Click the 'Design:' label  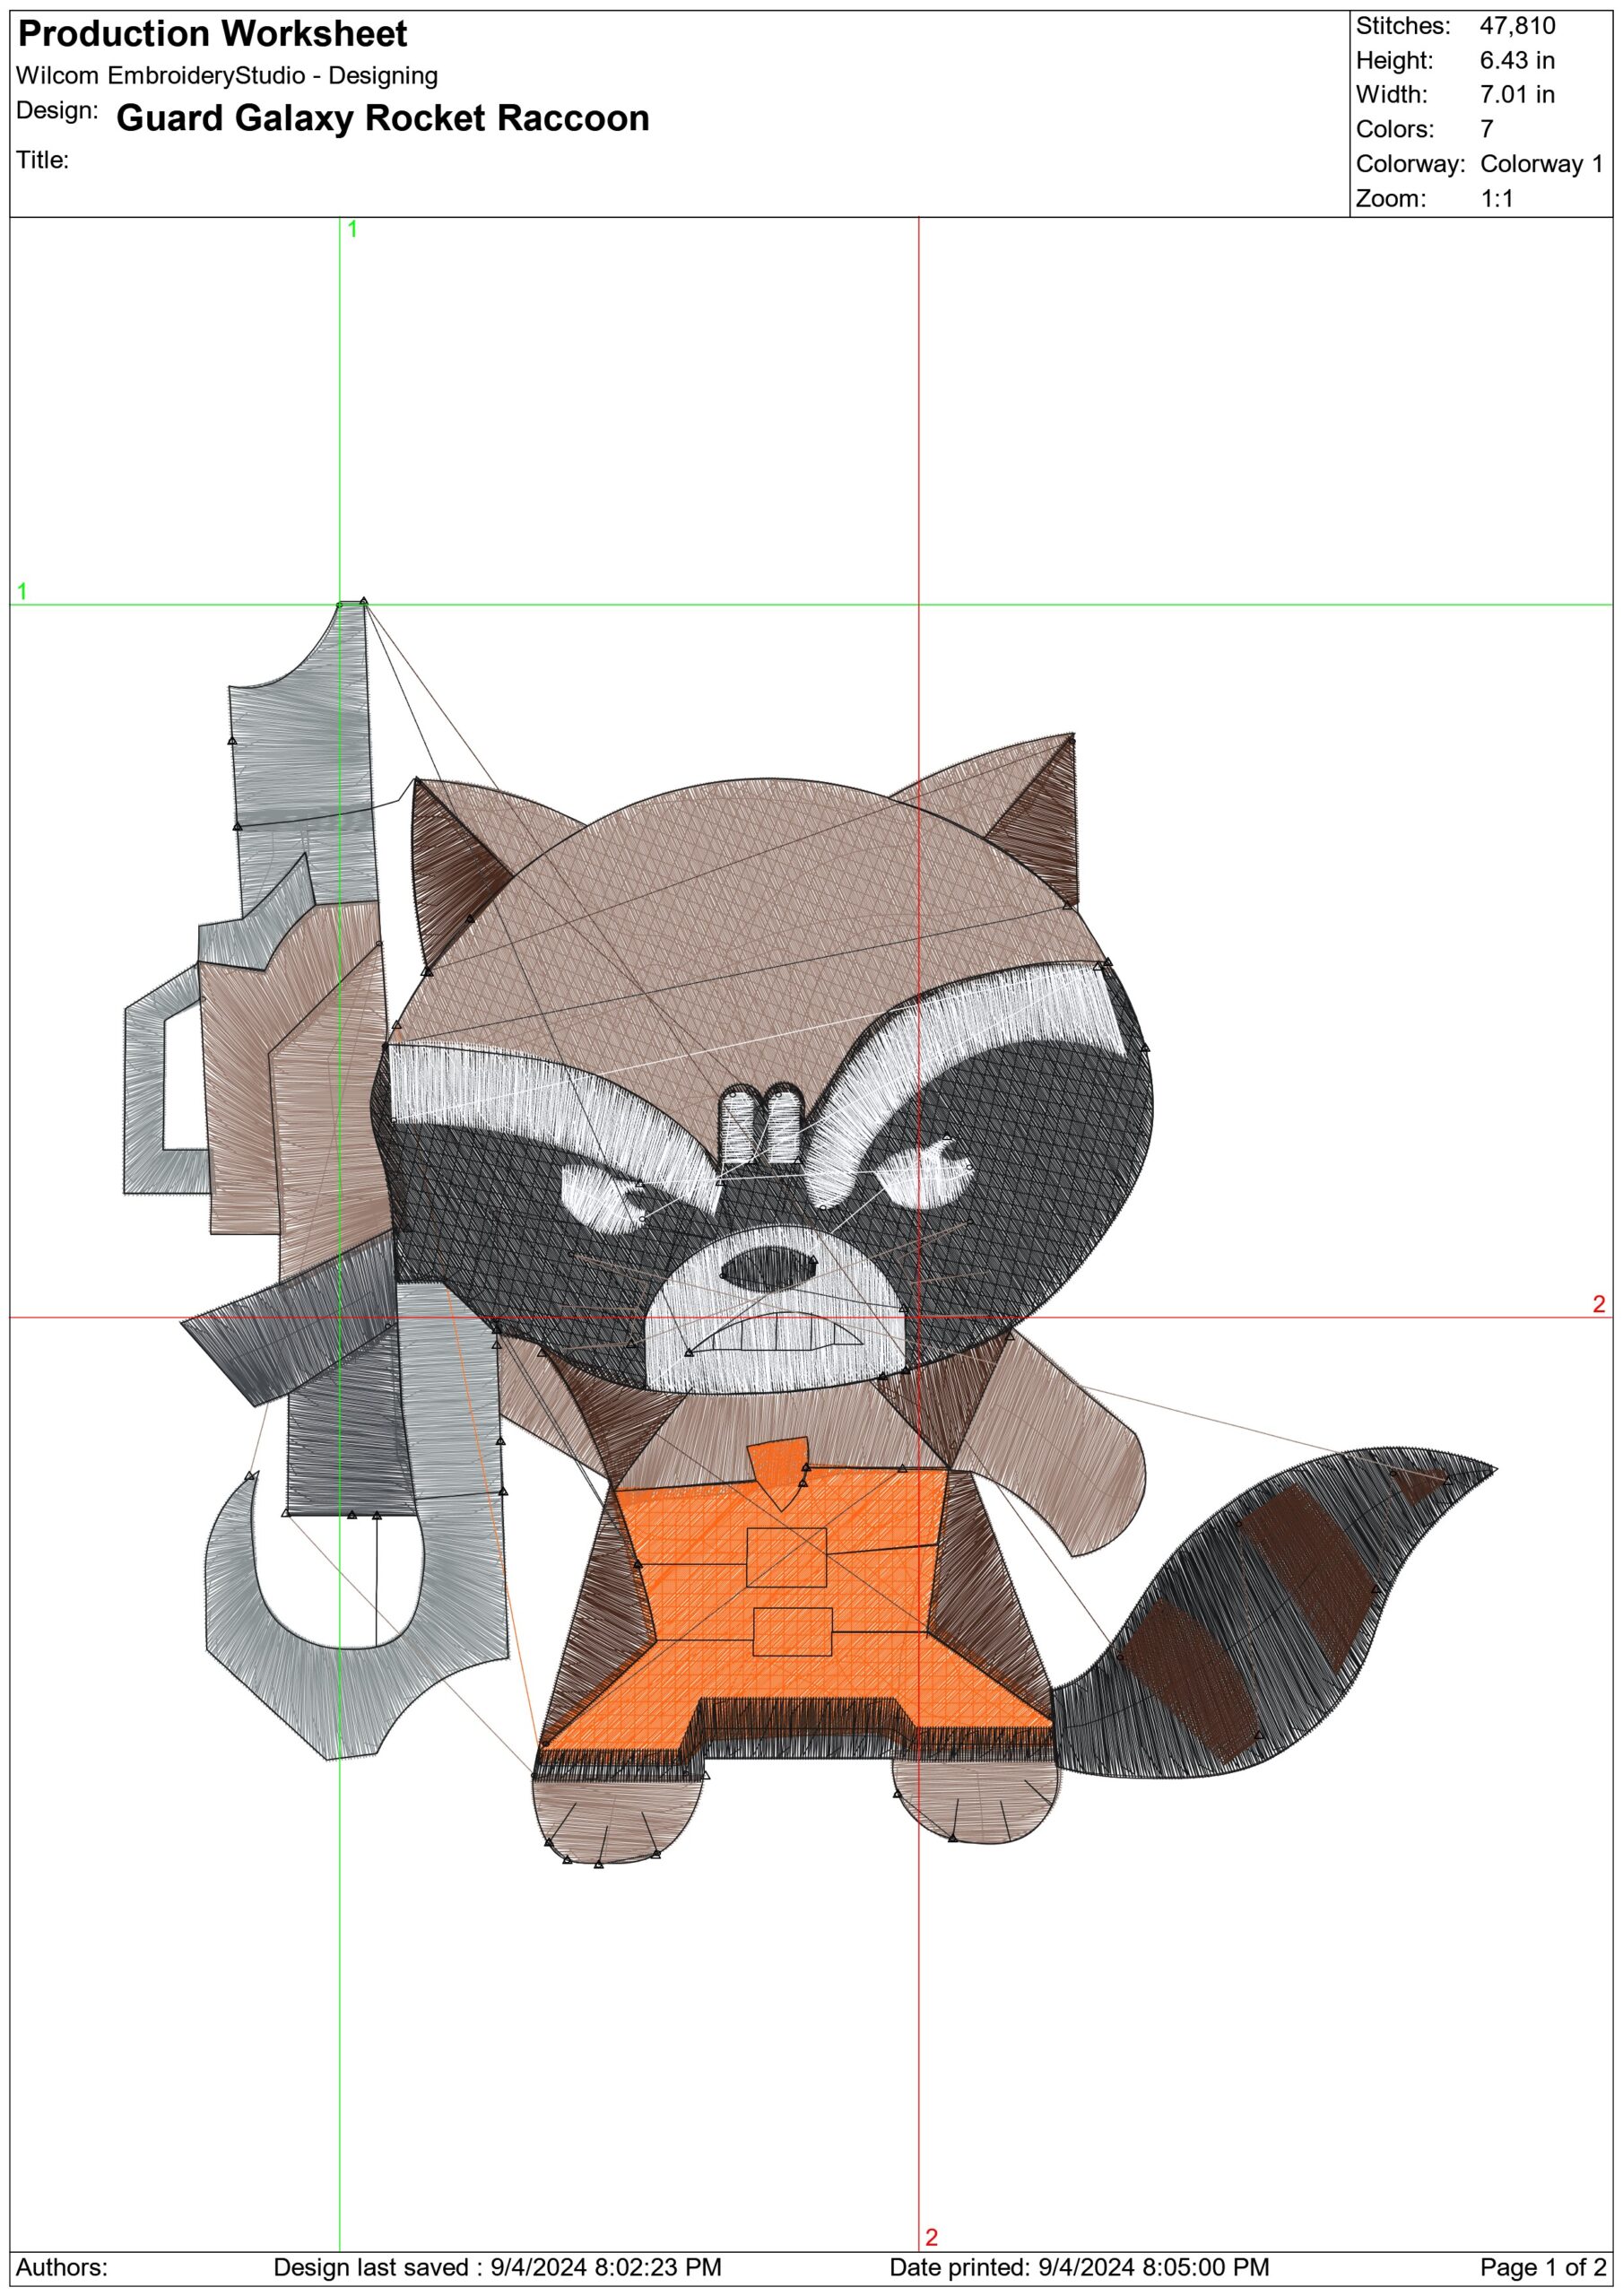tap(57, 110)
